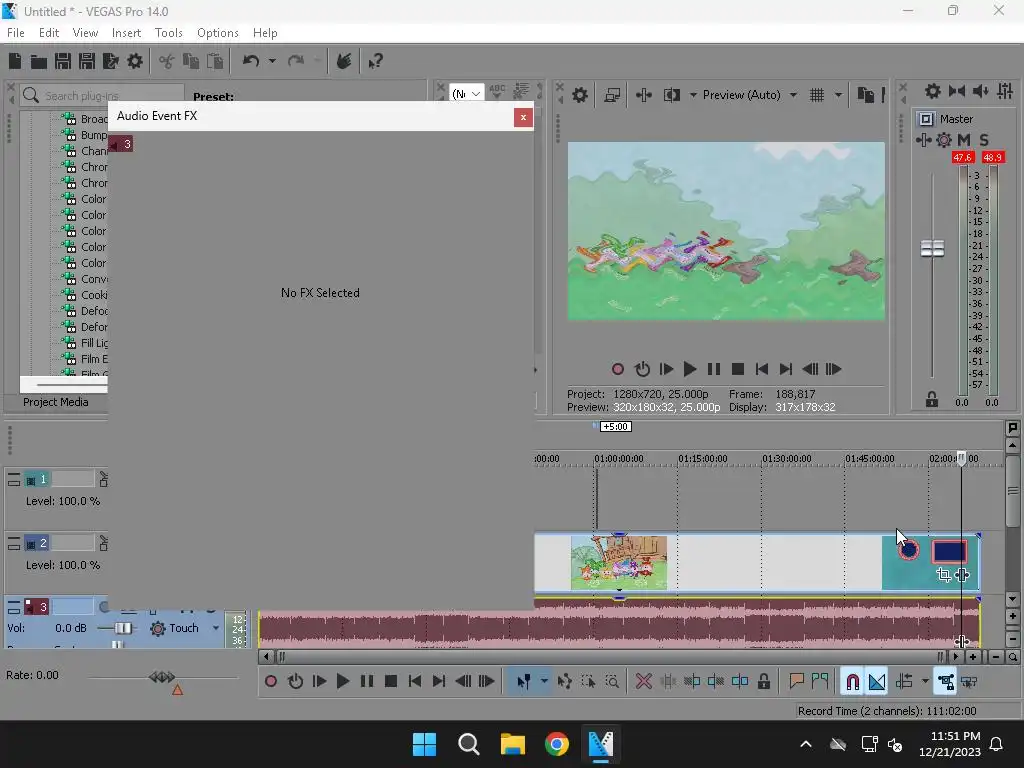Select the Zoom Edit tool
The height and width of the screenshot is (768, 1024).
(x=612, y=682)
